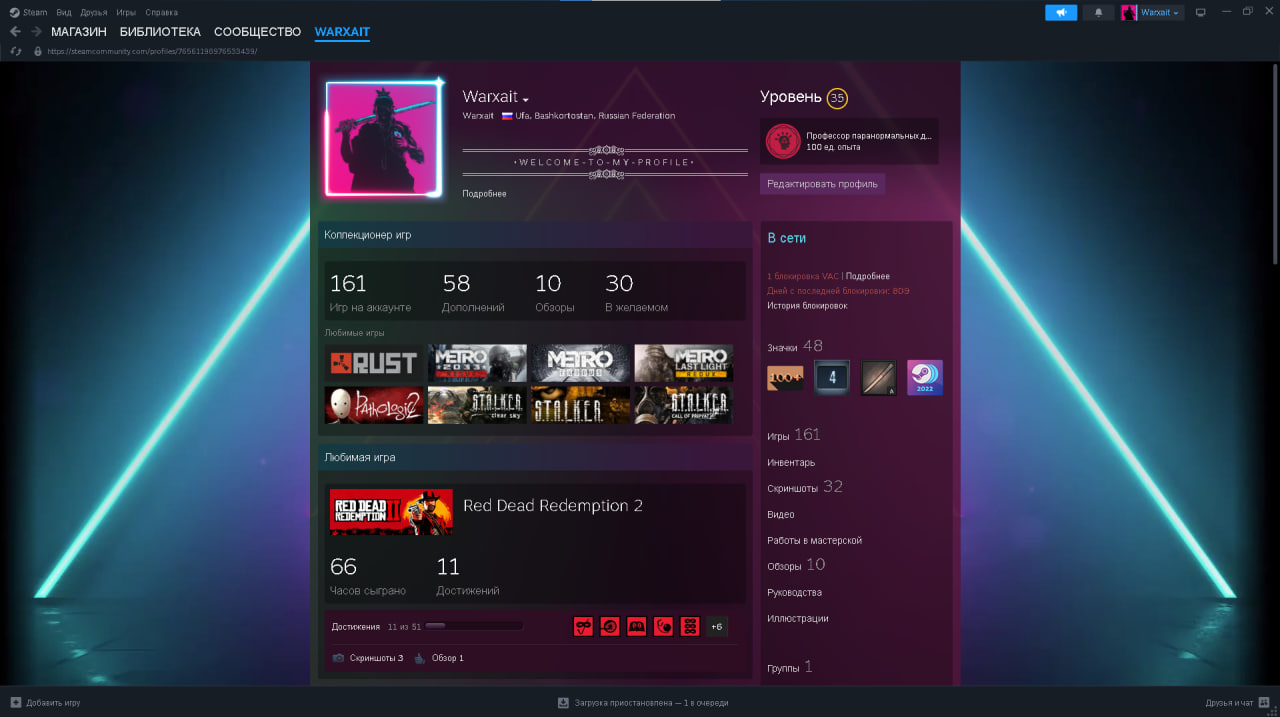Open the История блокировок link

click(807, 306)
